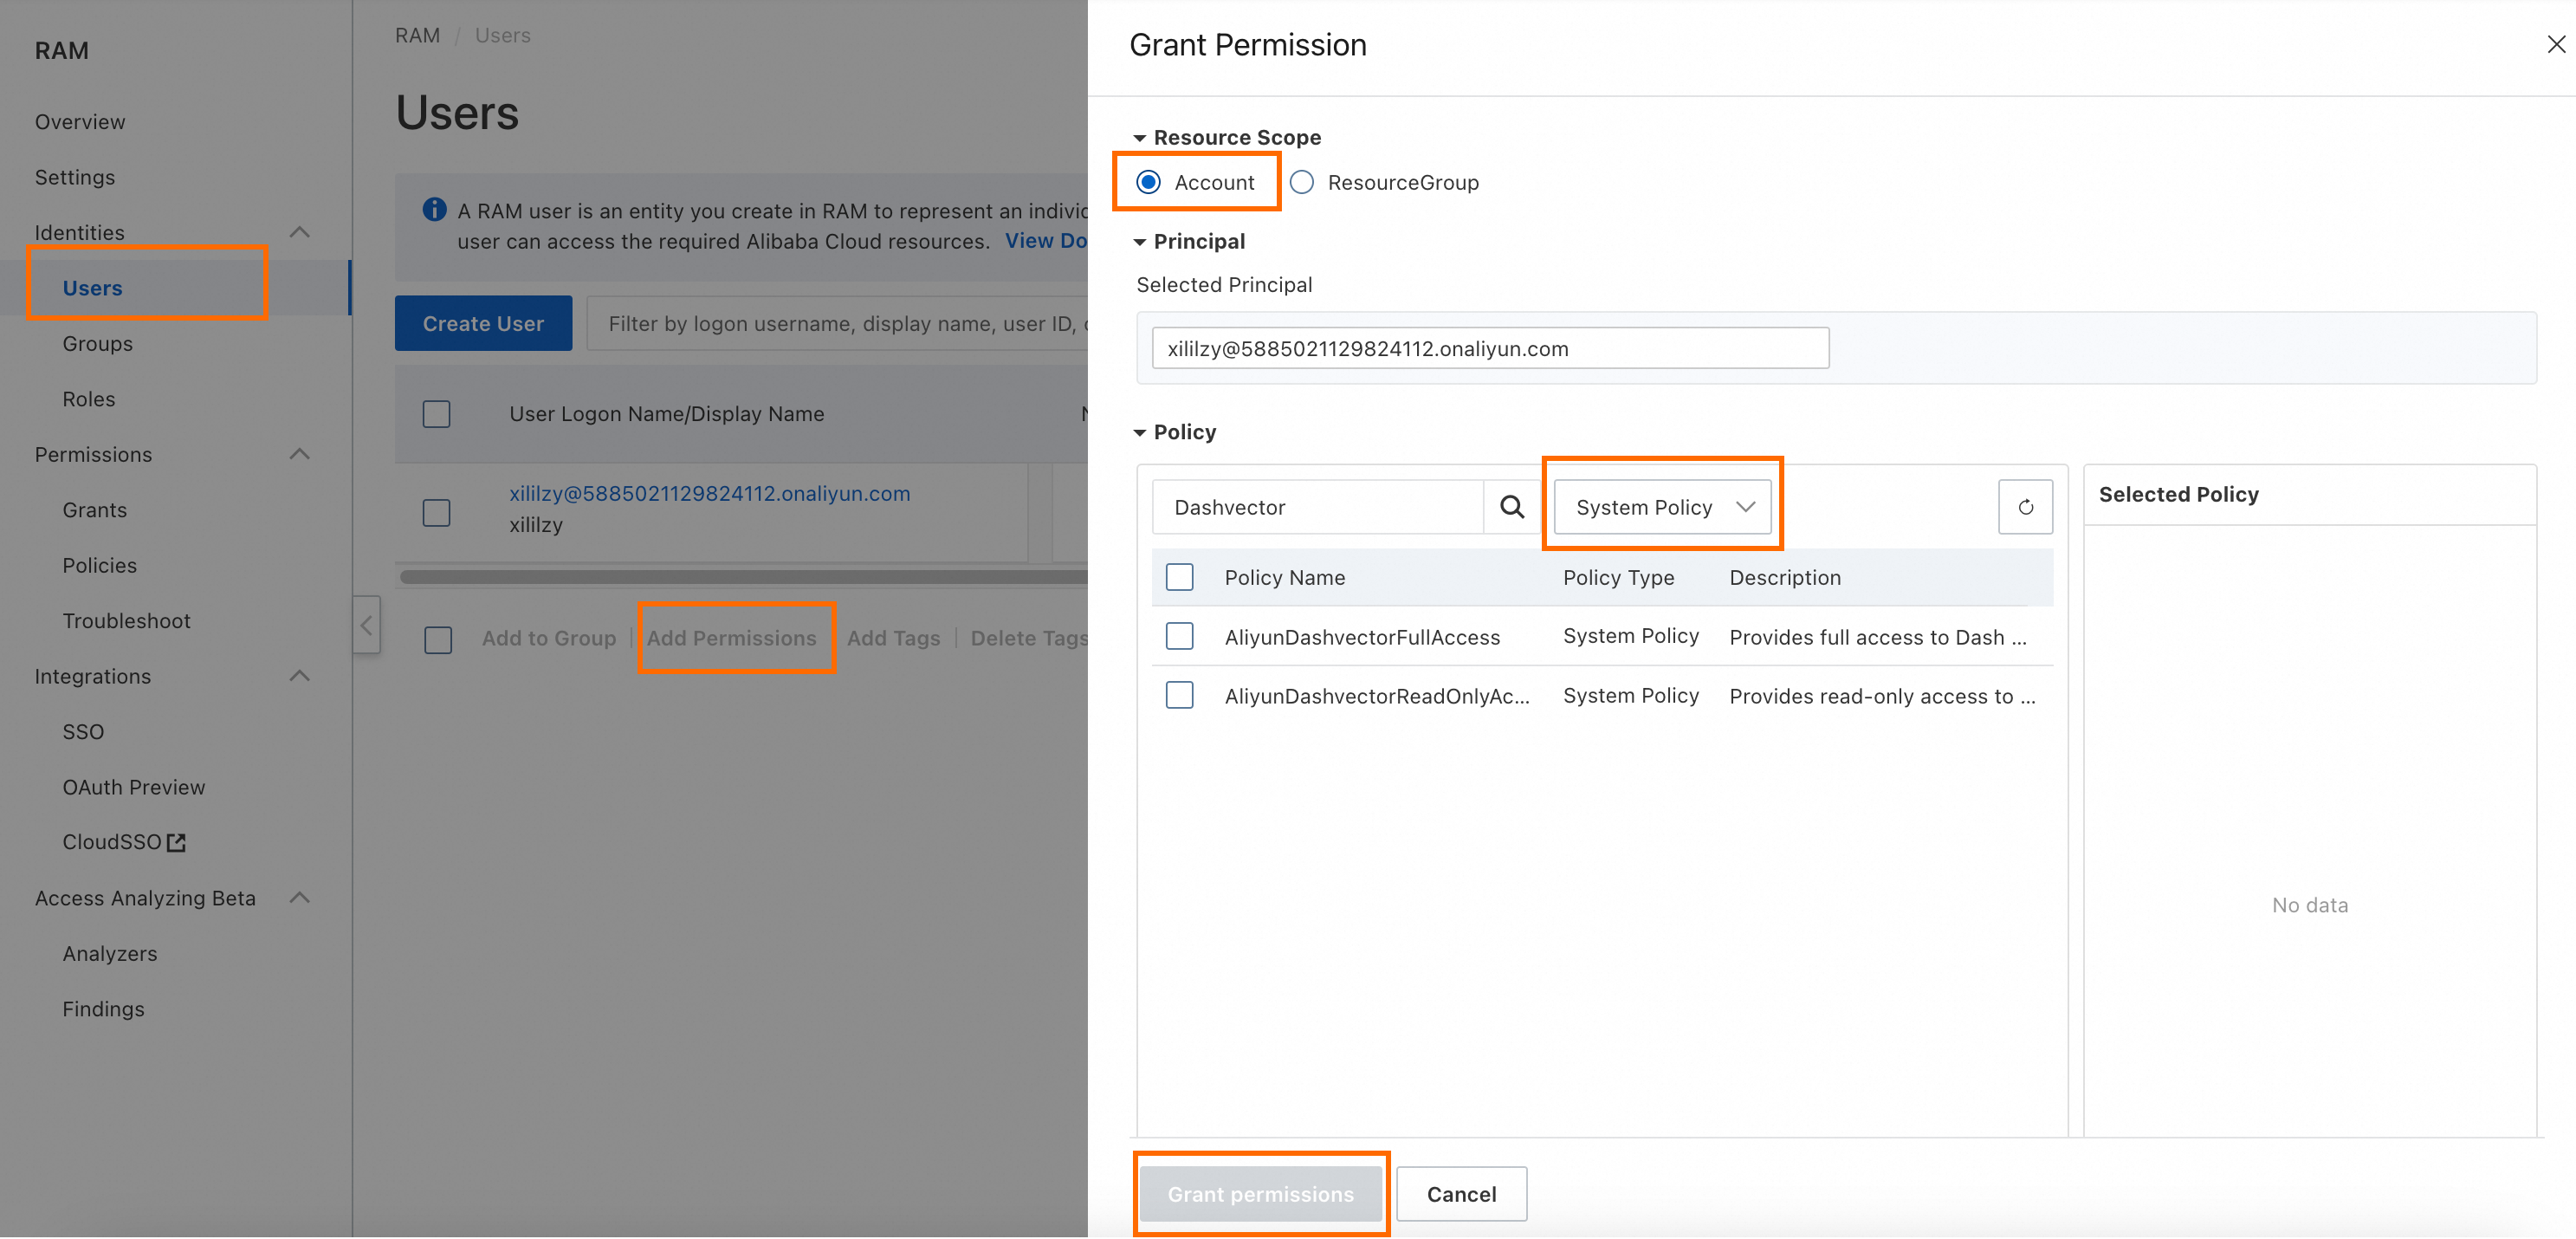Collapse the Identities sidebar group
Screen dimensions: 2576x1239
click(299, 232)
